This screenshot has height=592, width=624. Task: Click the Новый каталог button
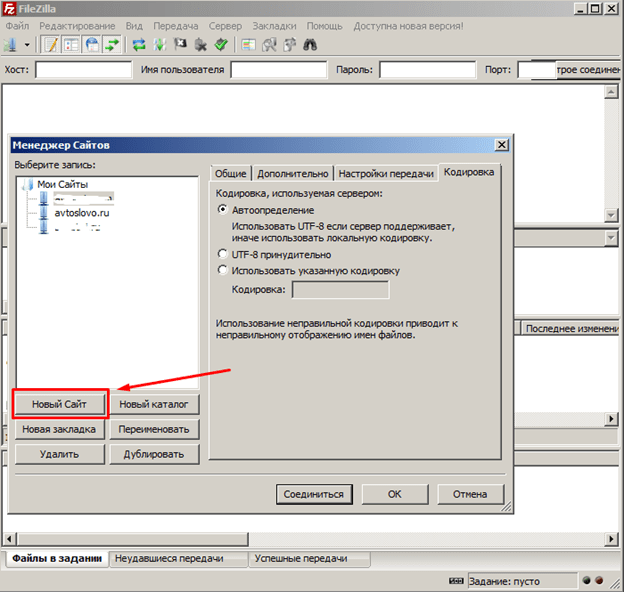click(154, 404)
